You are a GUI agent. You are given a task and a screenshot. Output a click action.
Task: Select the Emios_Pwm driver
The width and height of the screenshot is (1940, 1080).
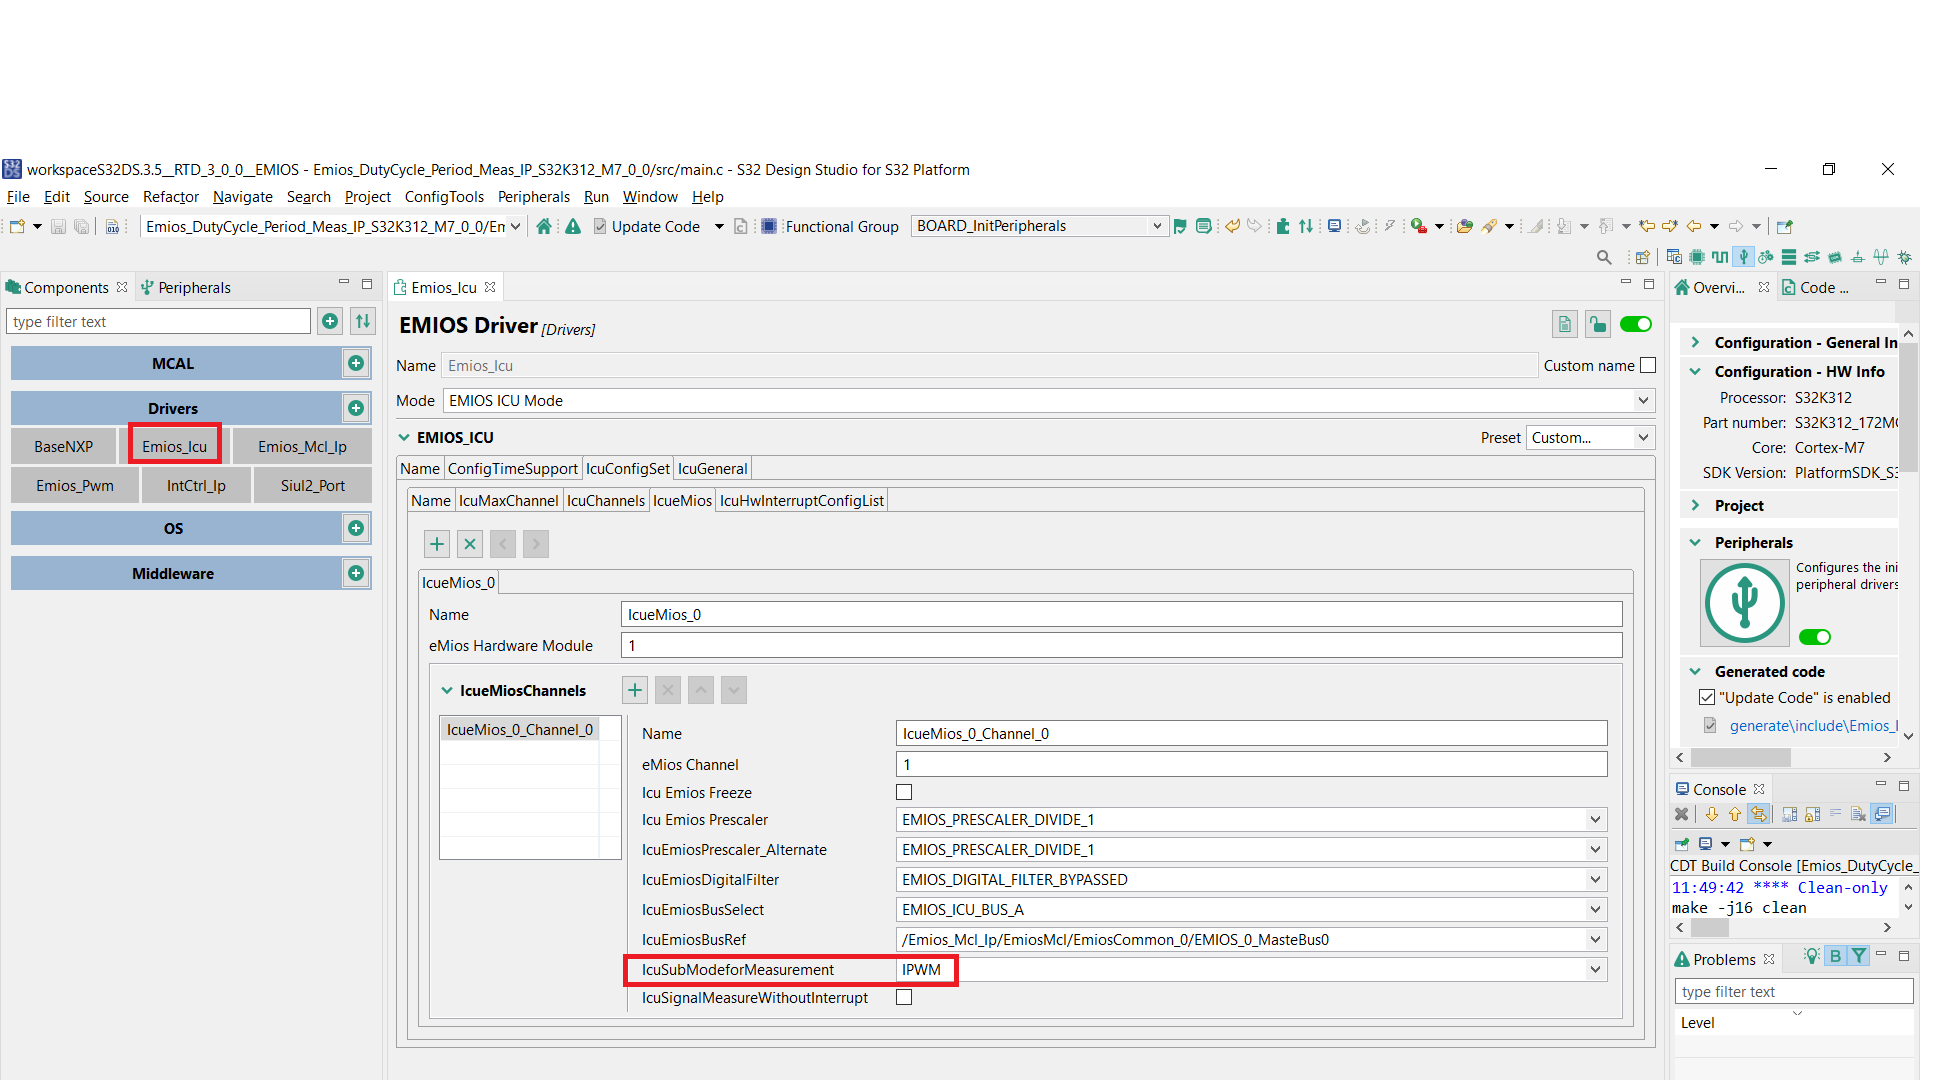74,485
